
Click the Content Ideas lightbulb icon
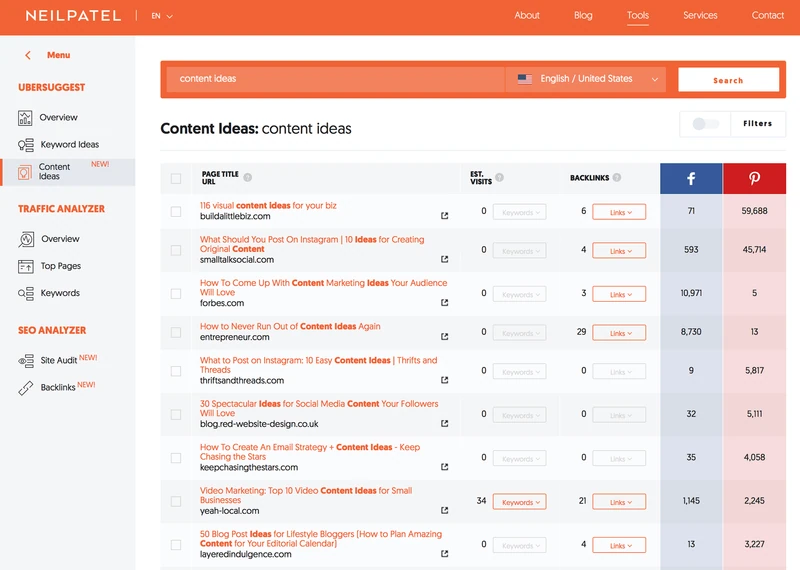pyautogui.click(x=24, y=172)
